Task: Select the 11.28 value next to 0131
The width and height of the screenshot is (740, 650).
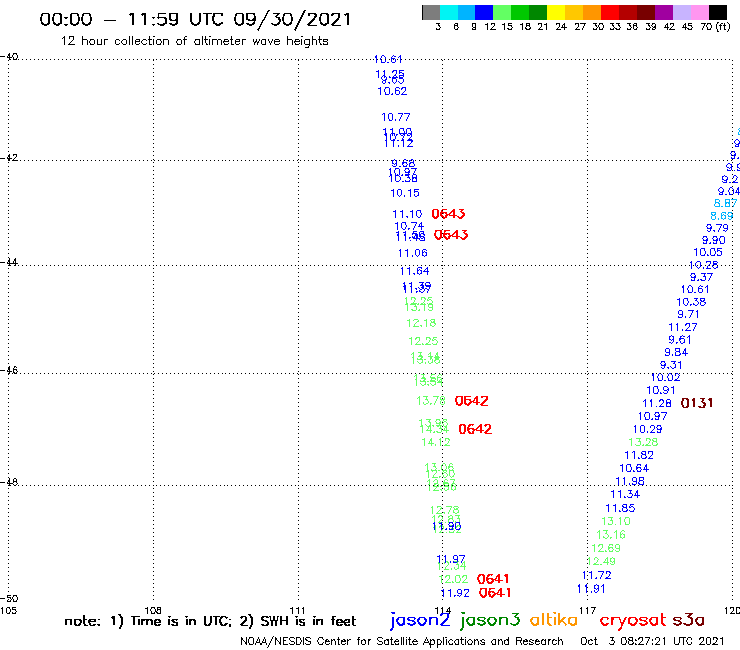Action: (656, 403)
